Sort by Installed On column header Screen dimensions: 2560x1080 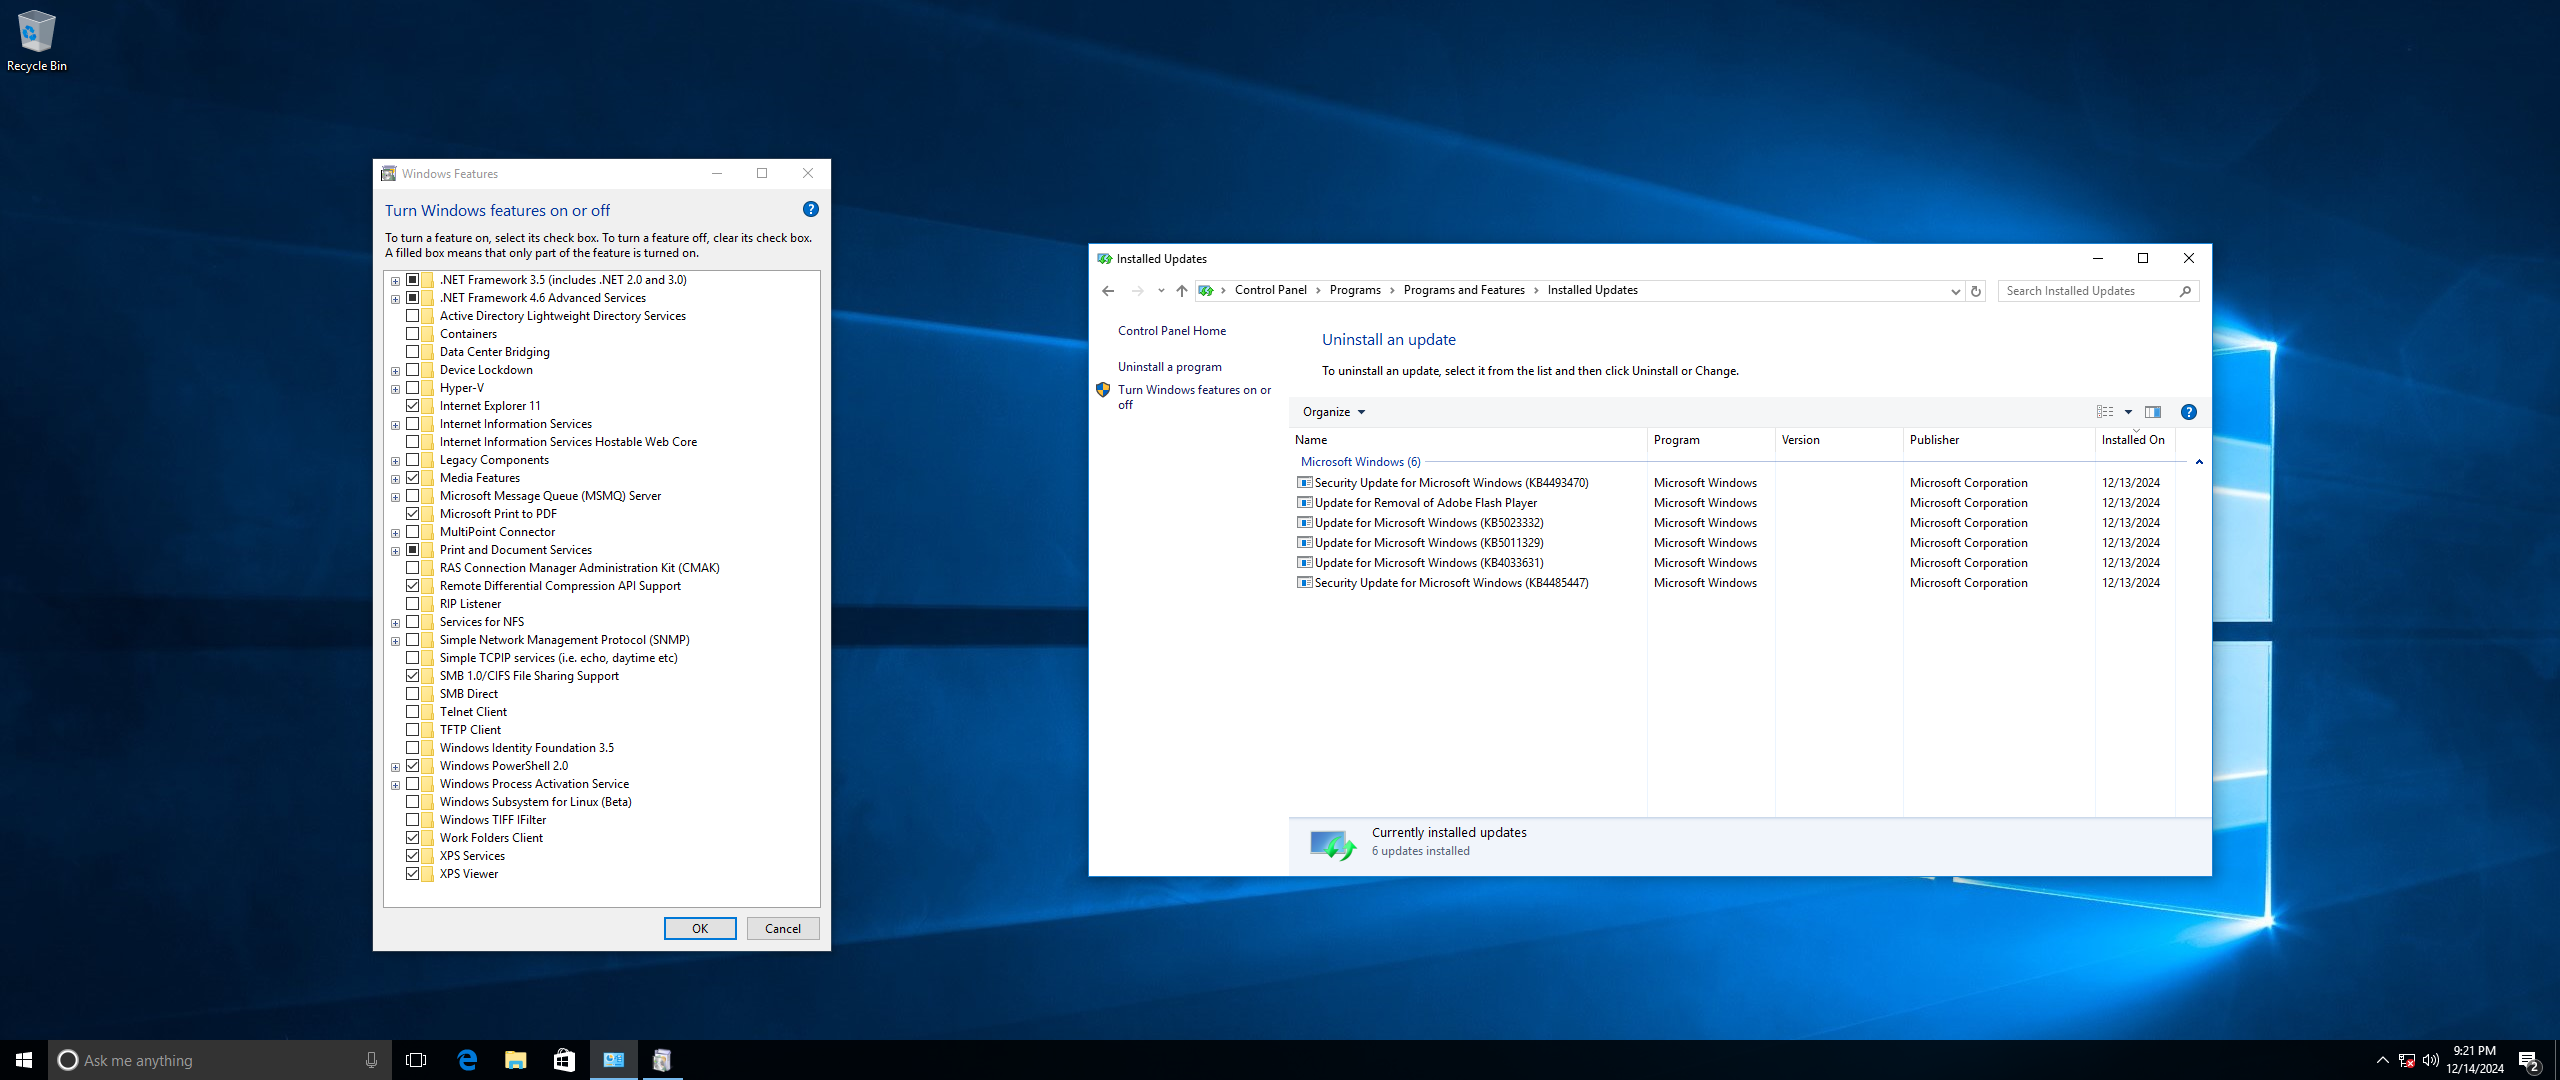[2134, 440]
